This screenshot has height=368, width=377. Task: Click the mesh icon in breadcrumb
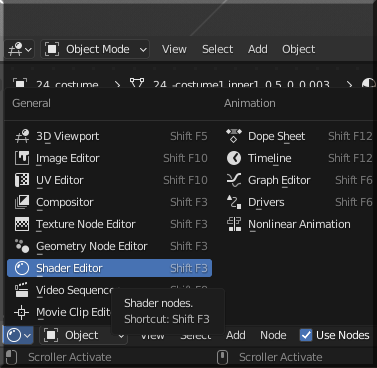137,83
